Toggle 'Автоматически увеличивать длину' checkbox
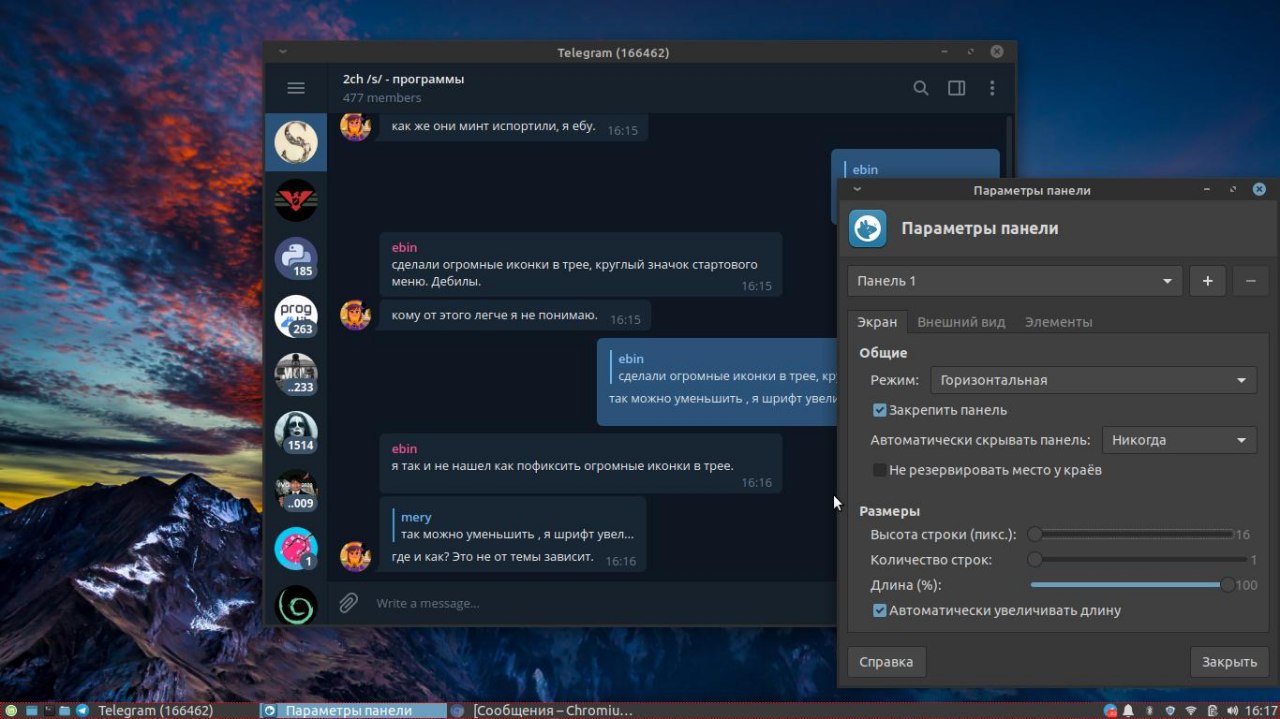1280x719 pixels. click(880, 610)
